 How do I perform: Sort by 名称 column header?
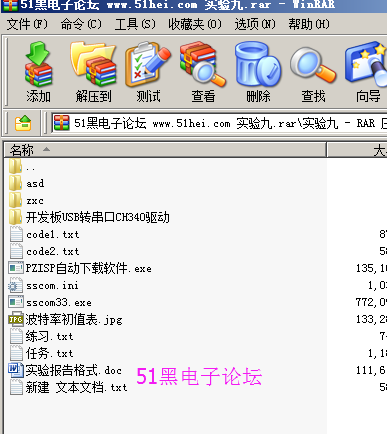165,150
